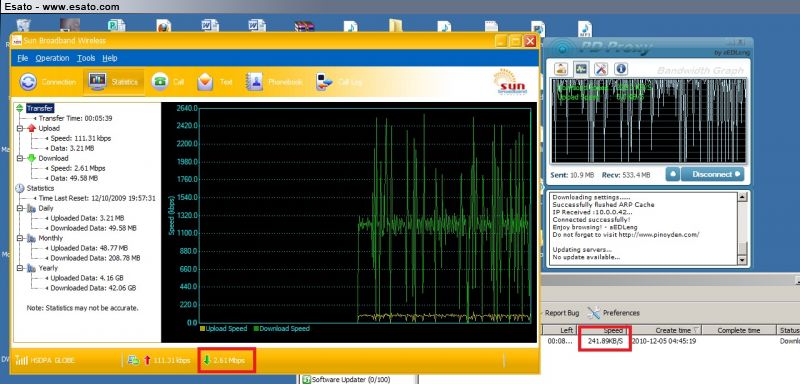This screenshot has width=800, height=384.
Task: Select 'Time Last Reset: 12/10/2009 19:57:31'
Action: coord(97,198)
